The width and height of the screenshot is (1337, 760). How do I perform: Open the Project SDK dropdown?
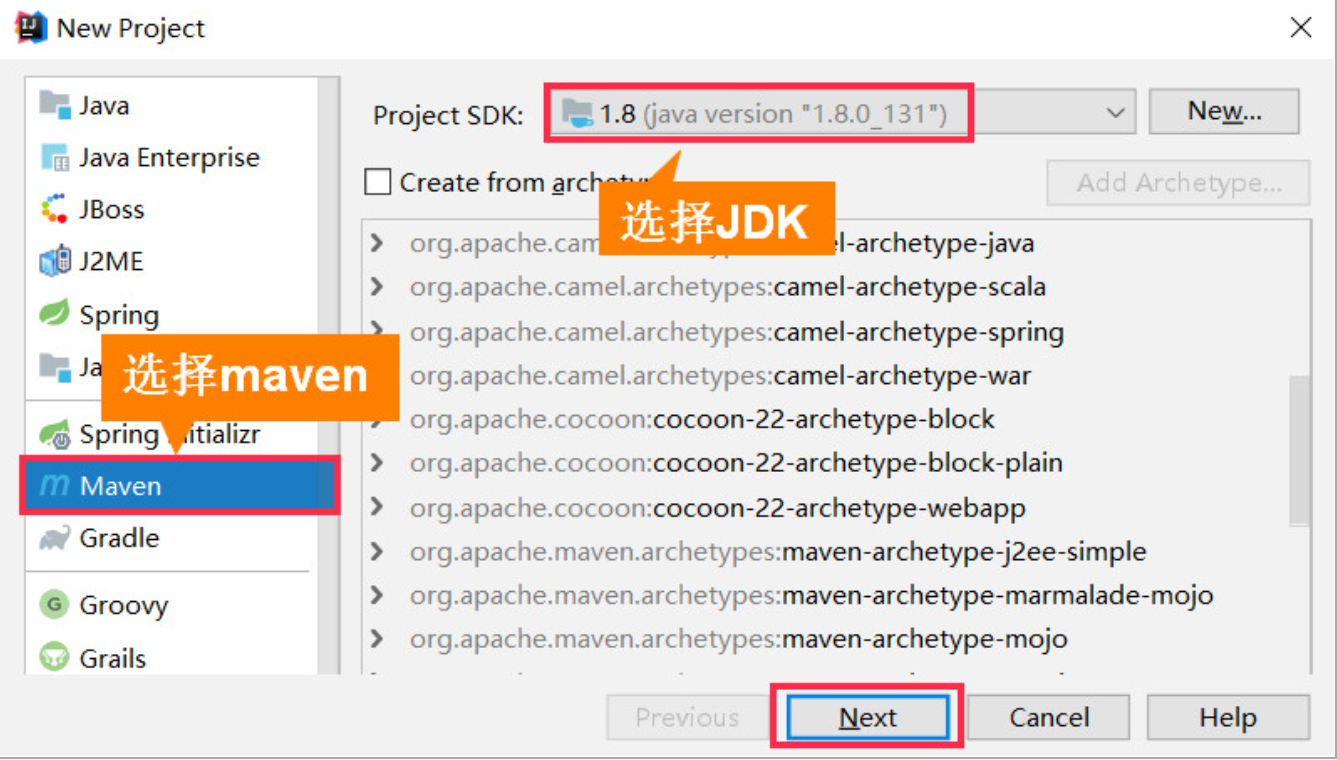840,113
